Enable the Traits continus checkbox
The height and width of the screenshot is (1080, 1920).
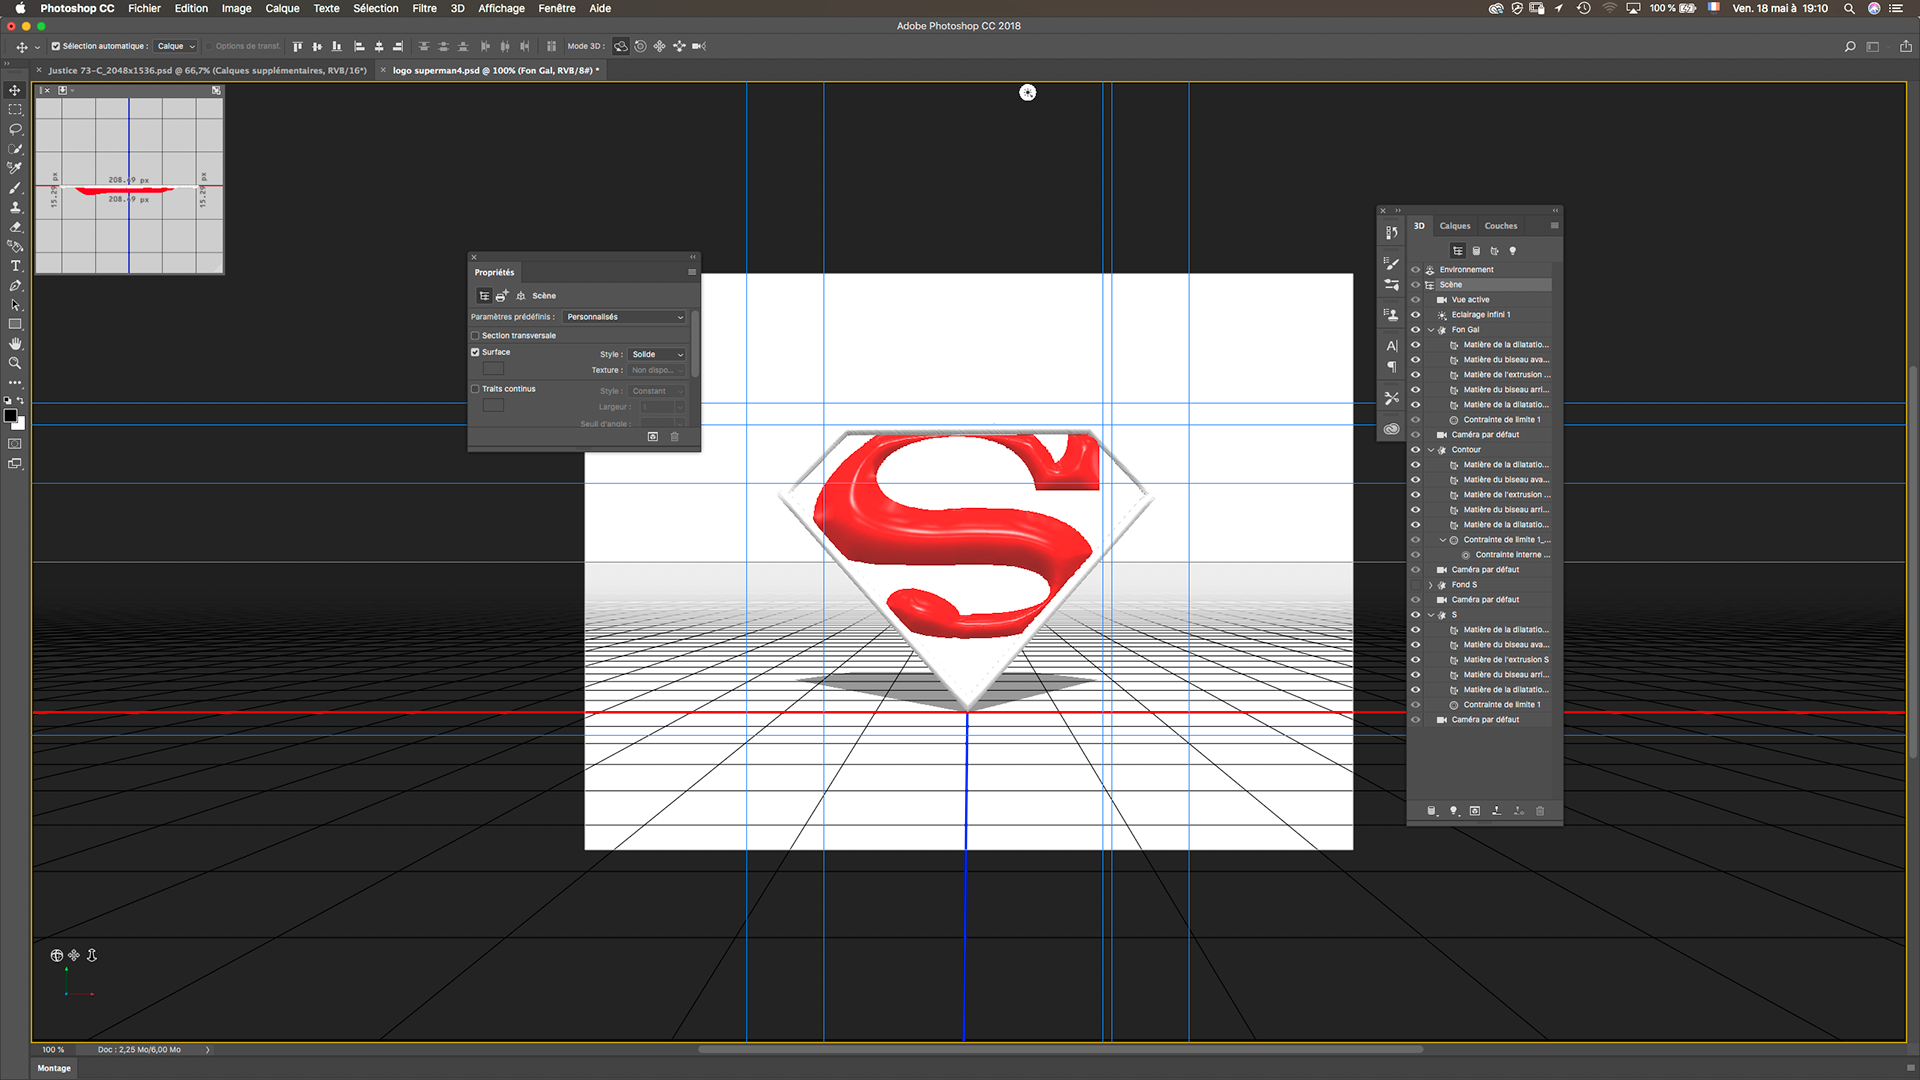(475, 389)
